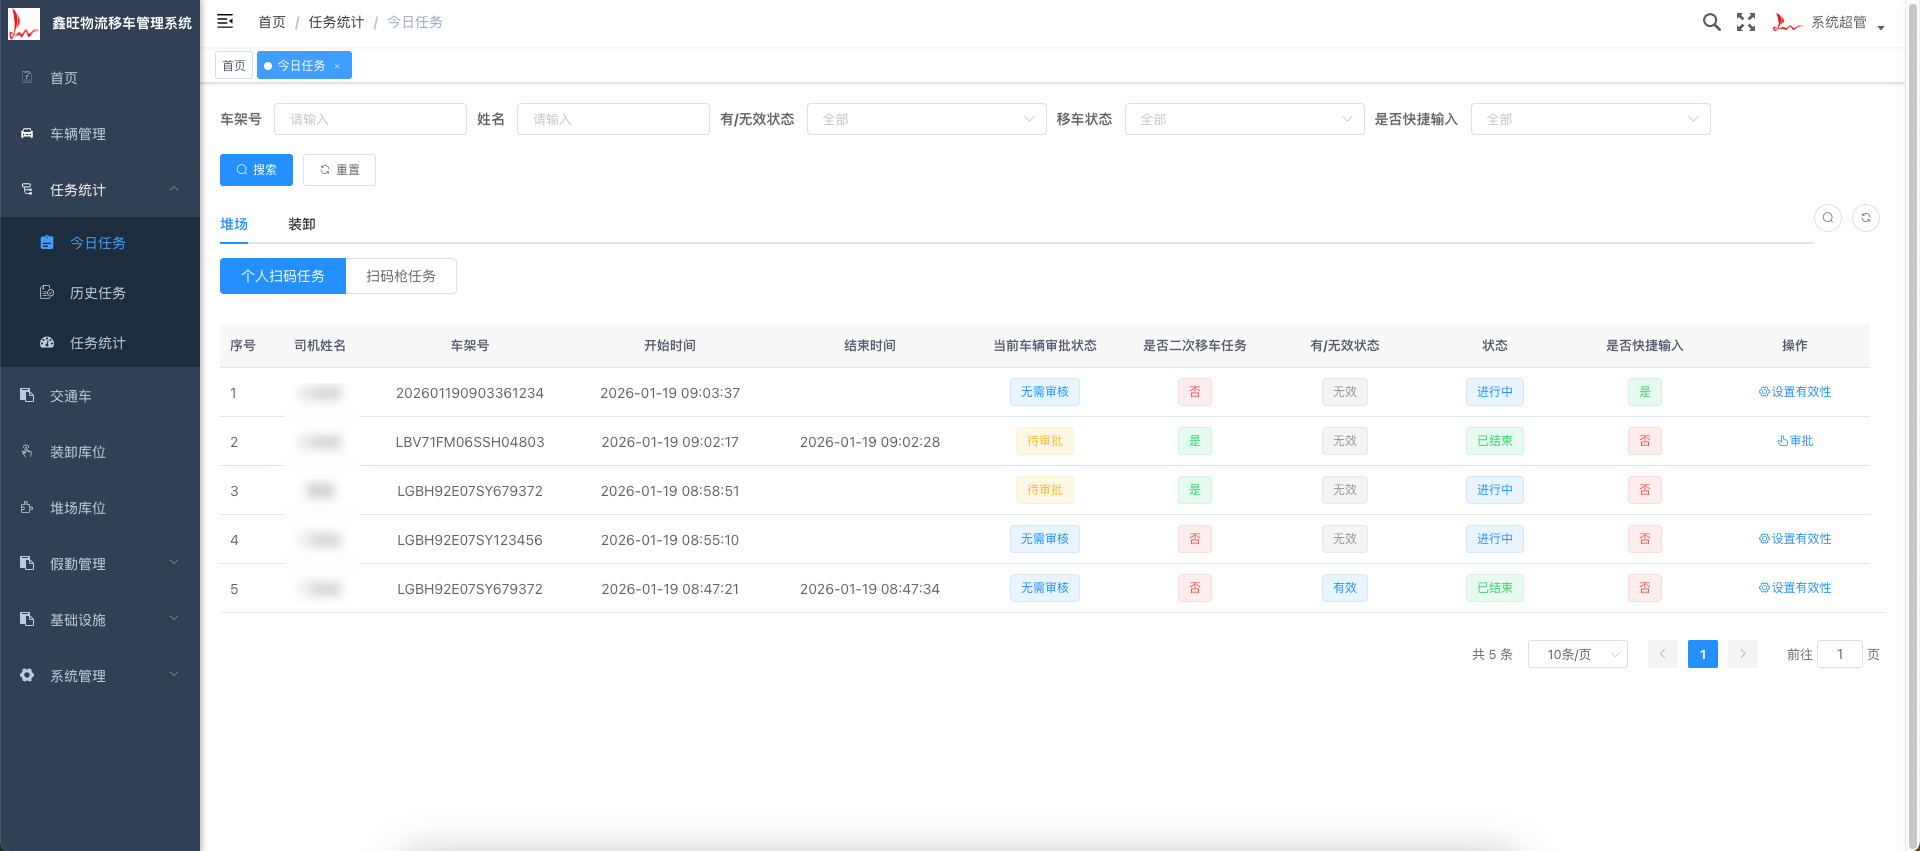Click the 首页 sidebar icon
1920x851 pixels.
[x=27, y=77]
